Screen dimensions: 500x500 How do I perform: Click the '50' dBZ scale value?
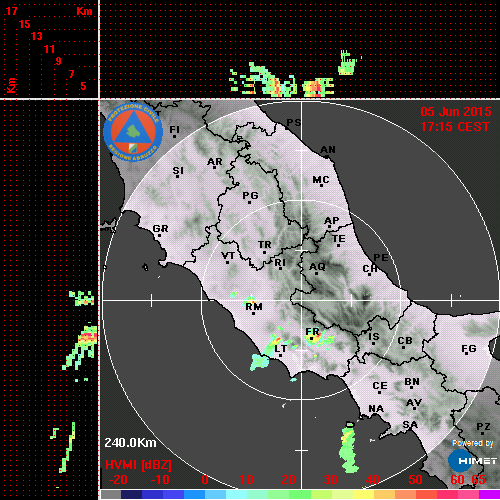point(415,480)
